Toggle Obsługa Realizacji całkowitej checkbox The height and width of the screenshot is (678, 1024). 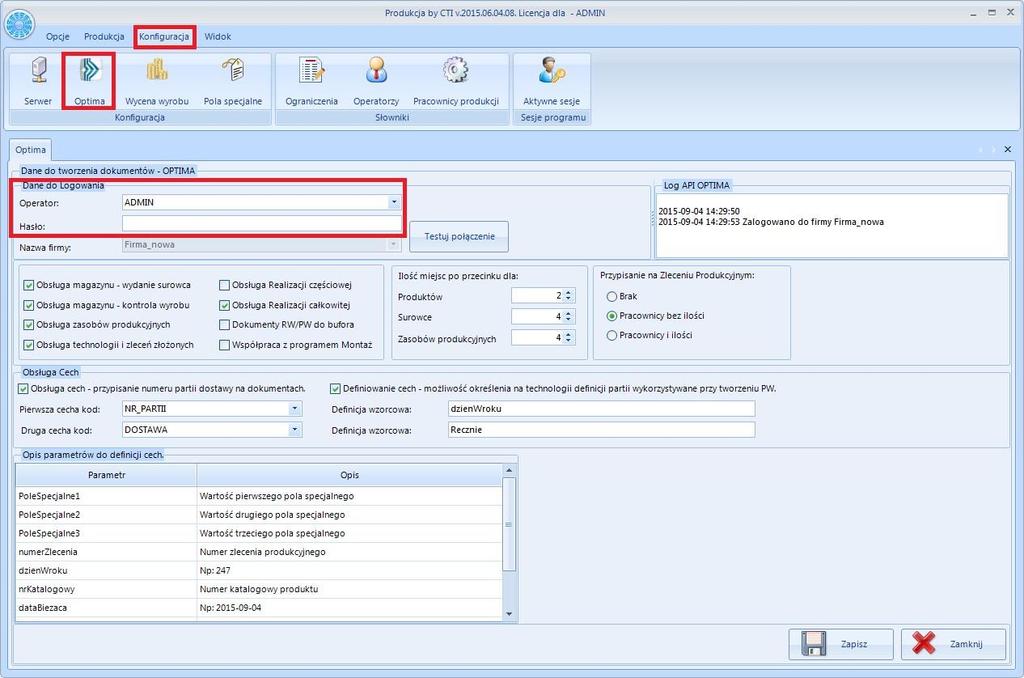(225, 305)
